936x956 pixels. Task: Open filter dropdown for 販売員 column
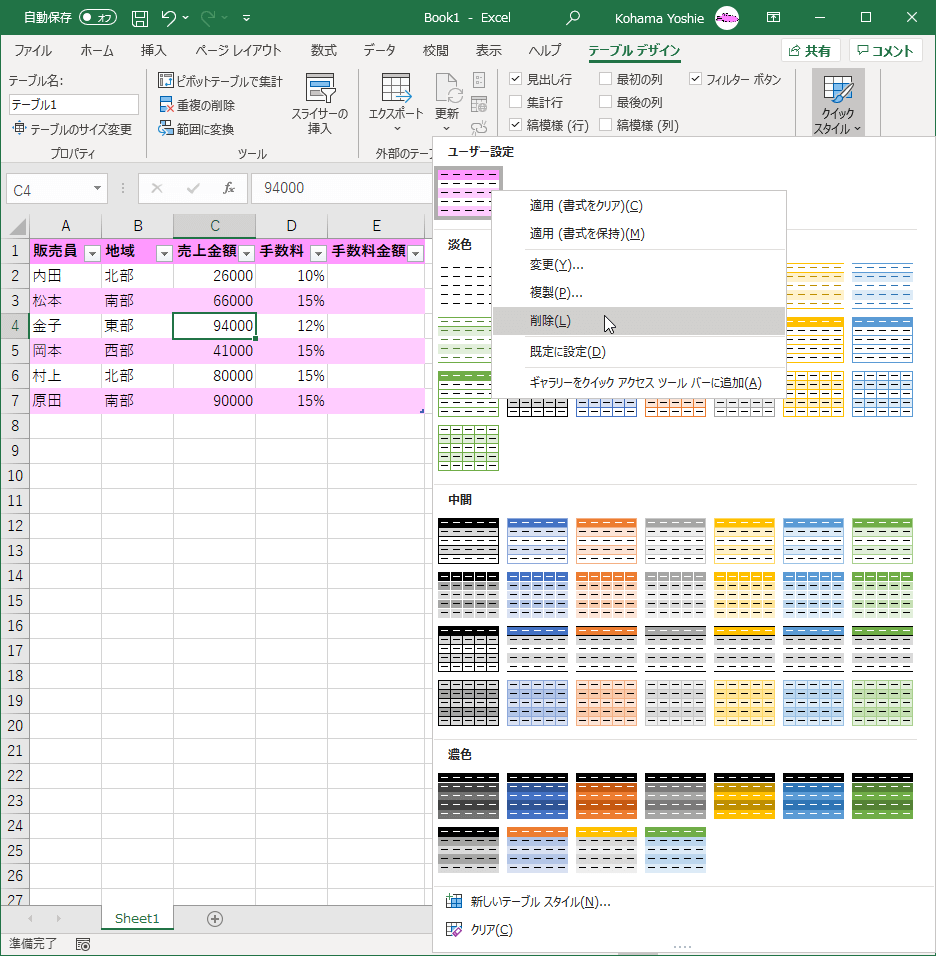pos(92,253)
